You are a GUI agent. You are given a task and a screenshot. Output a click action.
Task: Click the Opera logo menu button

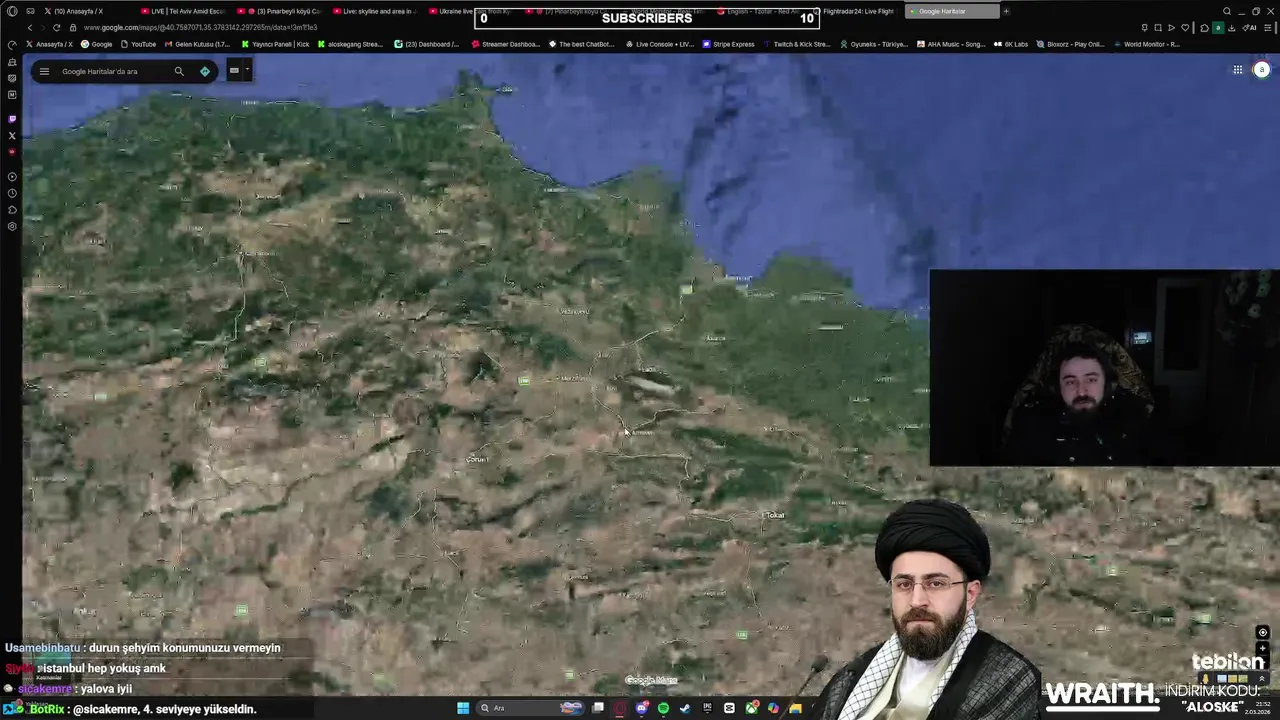(12, 11)
